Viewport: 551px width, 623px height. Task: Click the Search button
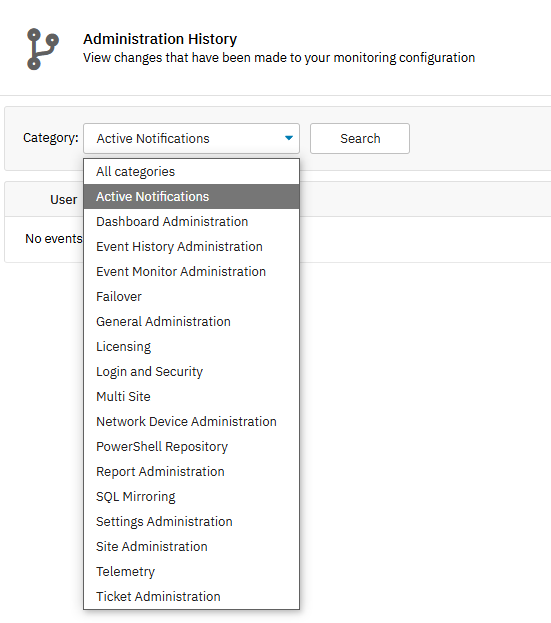[x=360, y=138]
